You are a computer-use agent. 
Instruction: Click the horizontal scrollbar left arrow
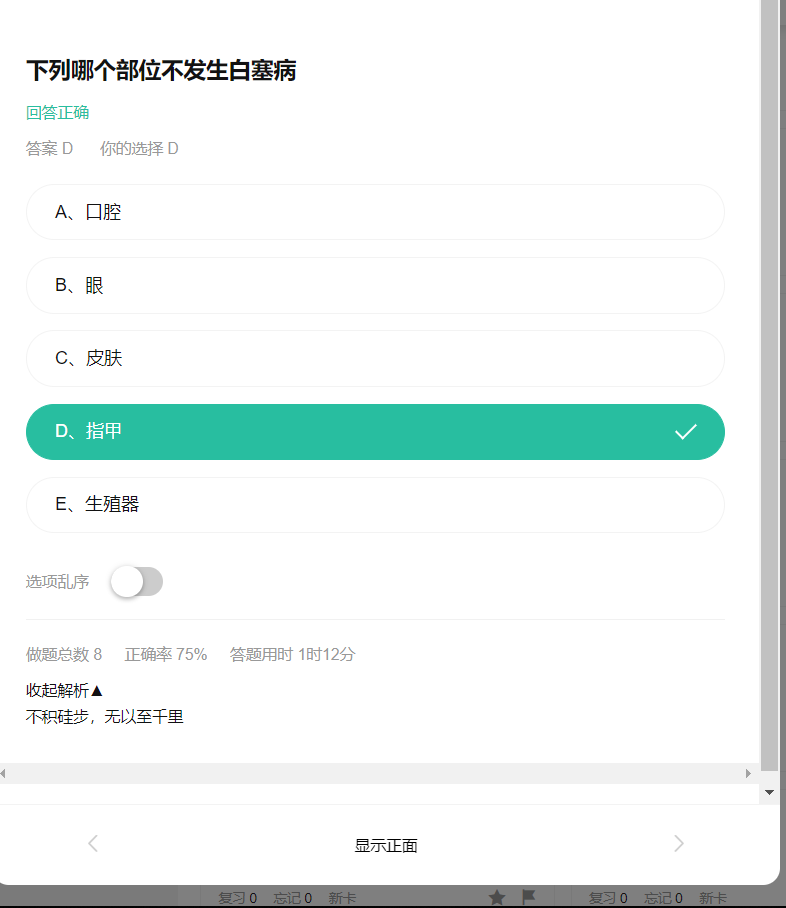[x=3, y=774]
